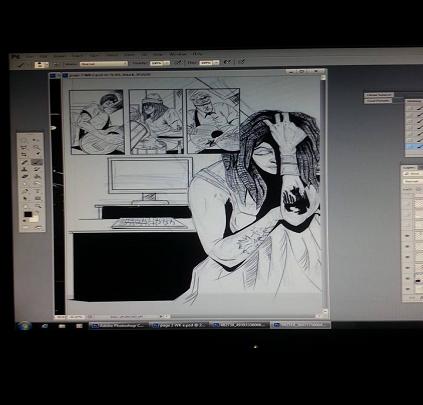
Task: Select the Rectangular Marquee tool
Action: pos(24,140)
